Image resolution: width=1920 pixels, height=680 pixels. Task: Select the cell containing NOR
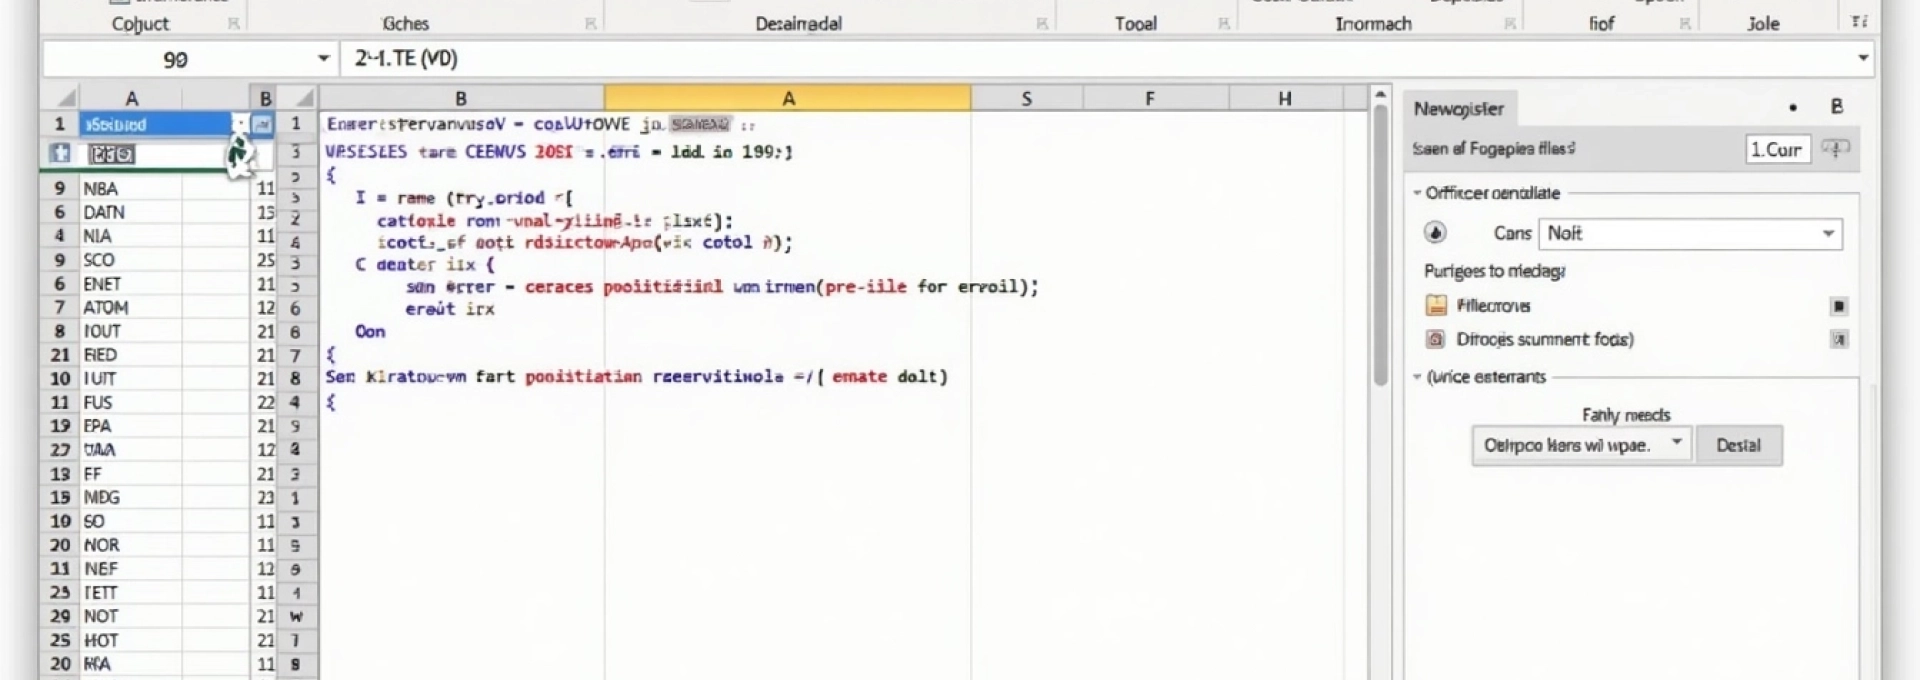point(131,545)
